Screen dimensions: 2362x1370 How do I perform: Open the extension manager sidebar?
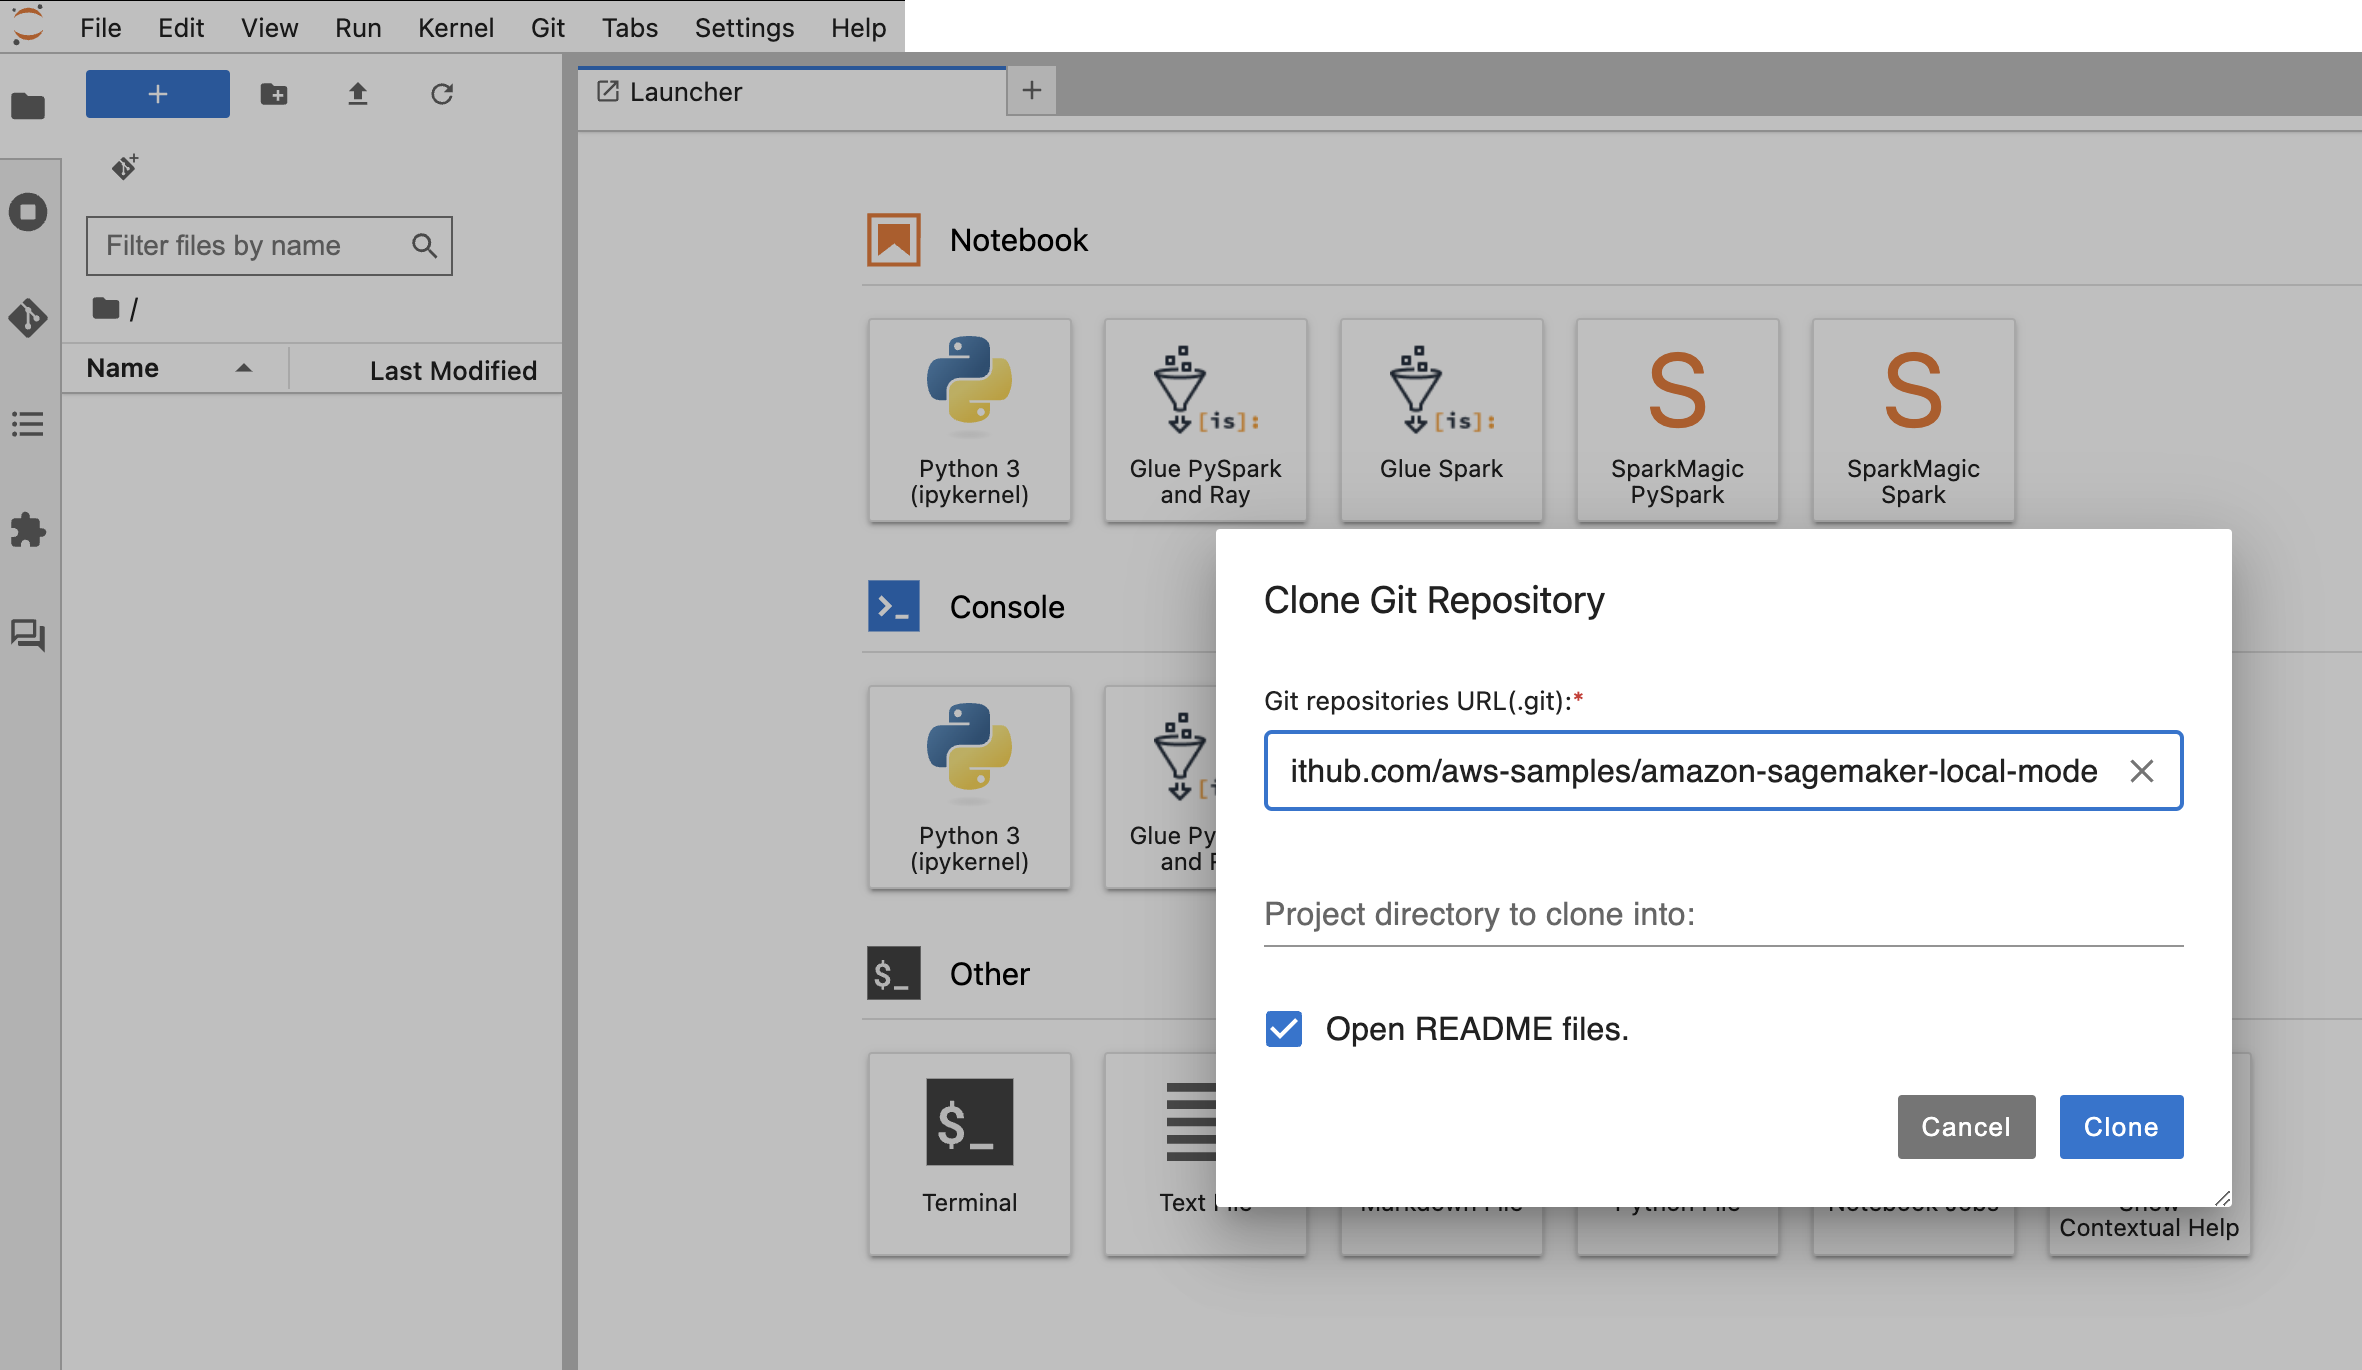(x=28, y=531)
